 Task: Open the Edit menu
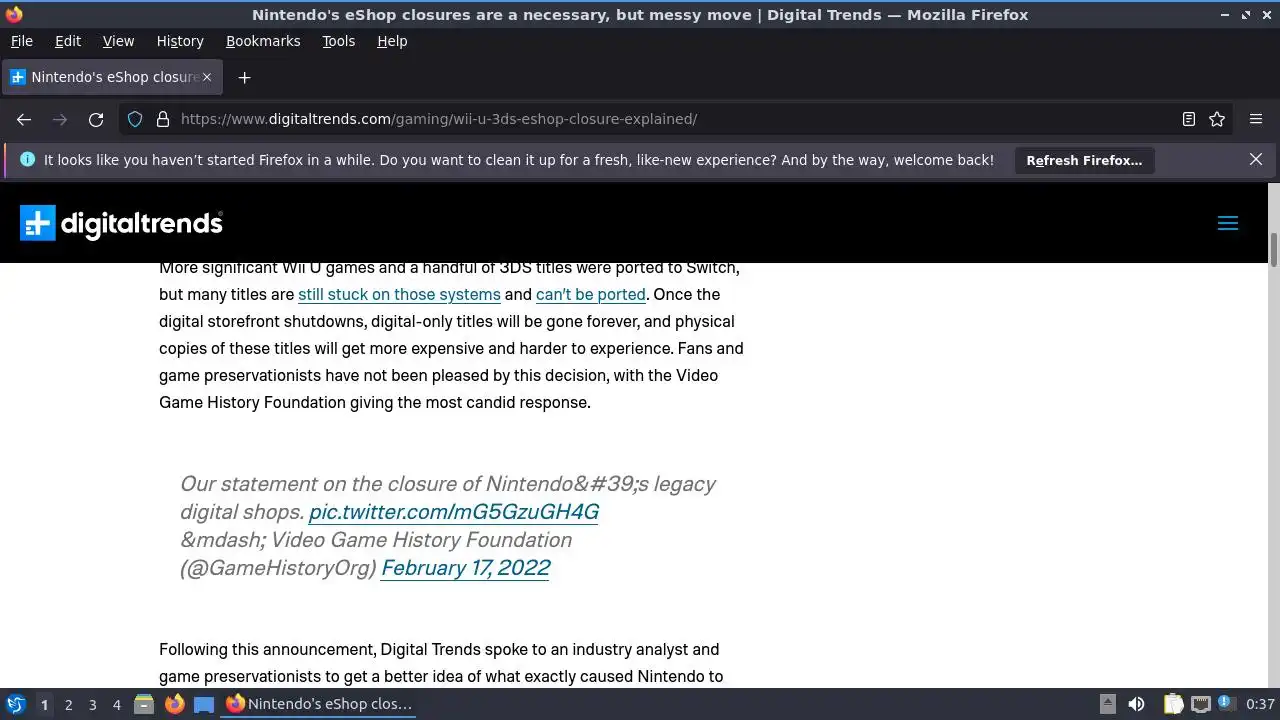pyautogui.click(x=68, y=41)
